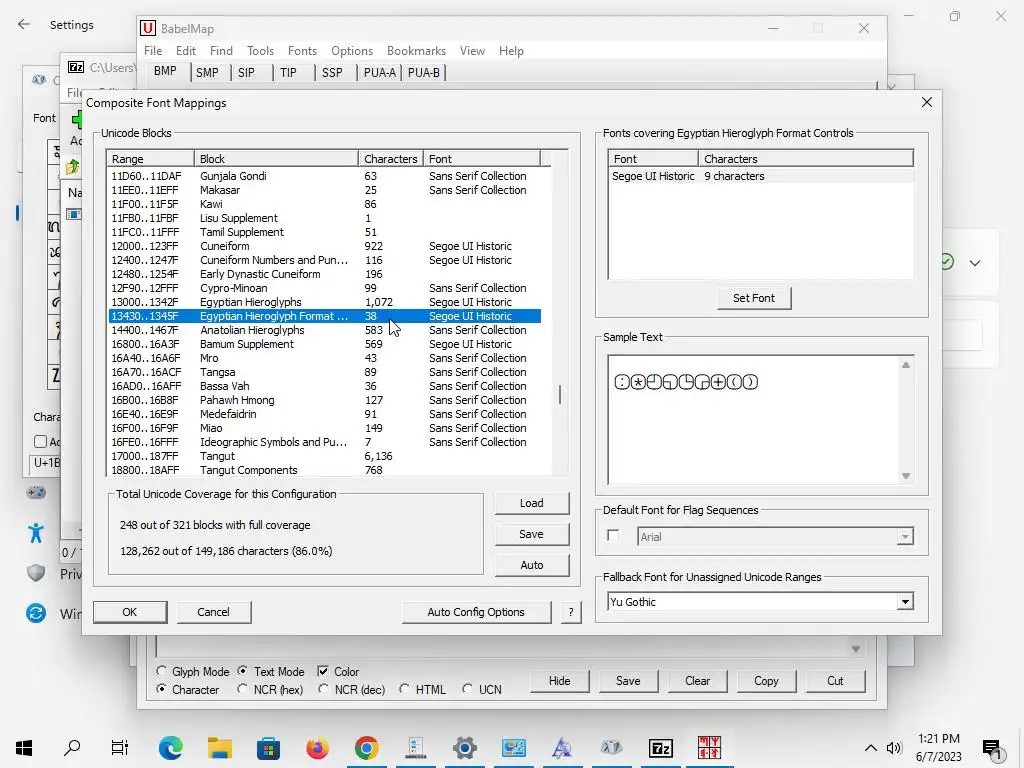Image resolution: width=1024 pixels, height=768 pixels.
Task: Sort by the Characters column header in Unicode Blocks
Action: pos(391,159)
